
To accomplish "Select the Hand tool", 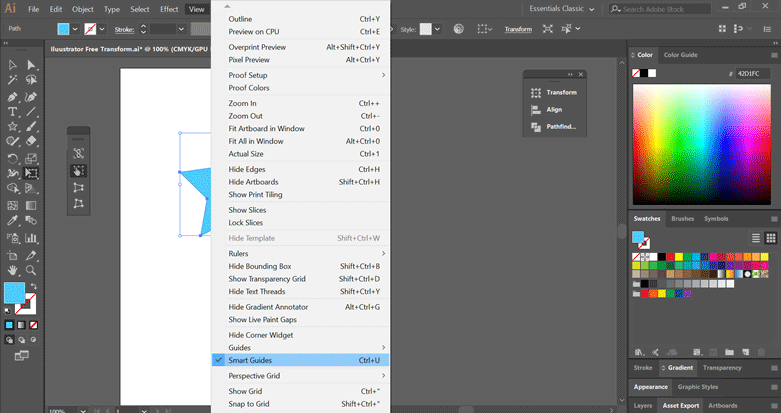I will (x=12, y=271).
